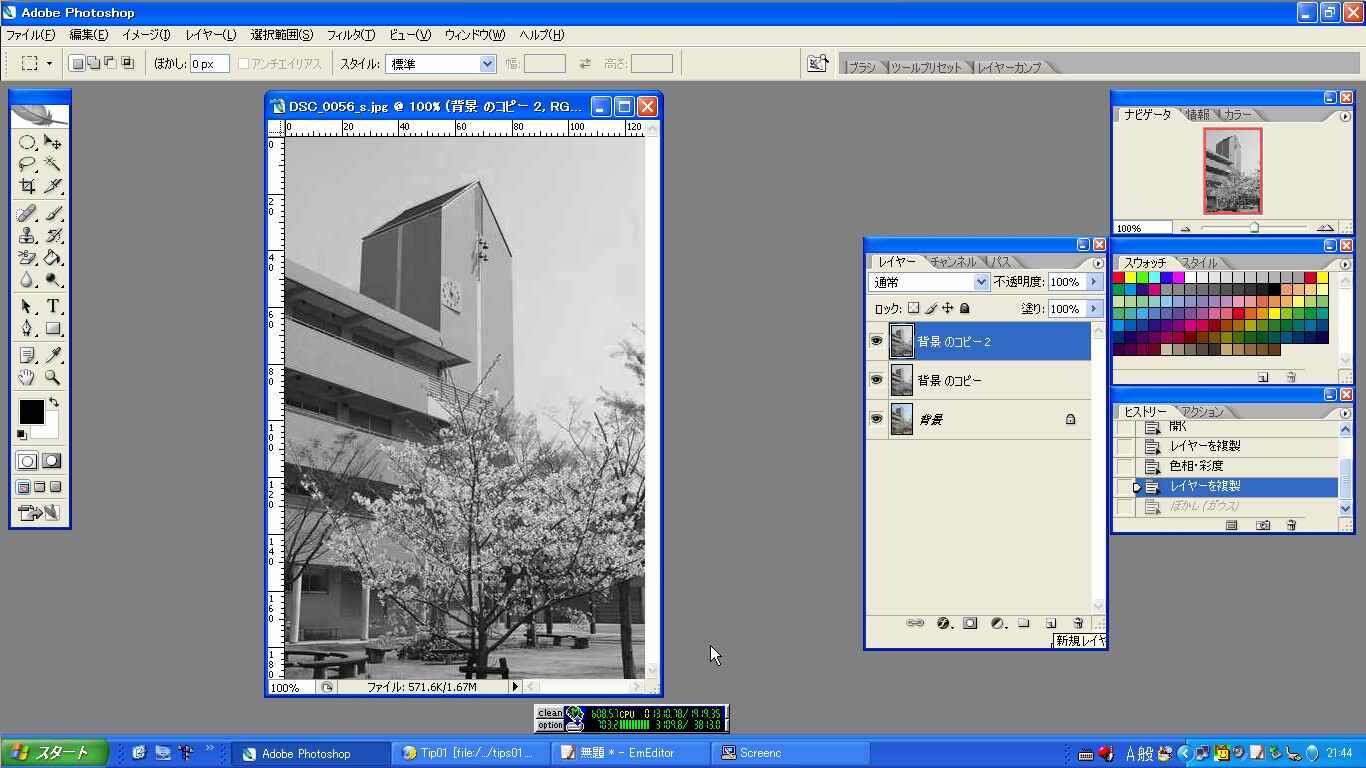Choose the Hand tool
The width and height of the screenshot is (1366, 768).
pos(27,378)
